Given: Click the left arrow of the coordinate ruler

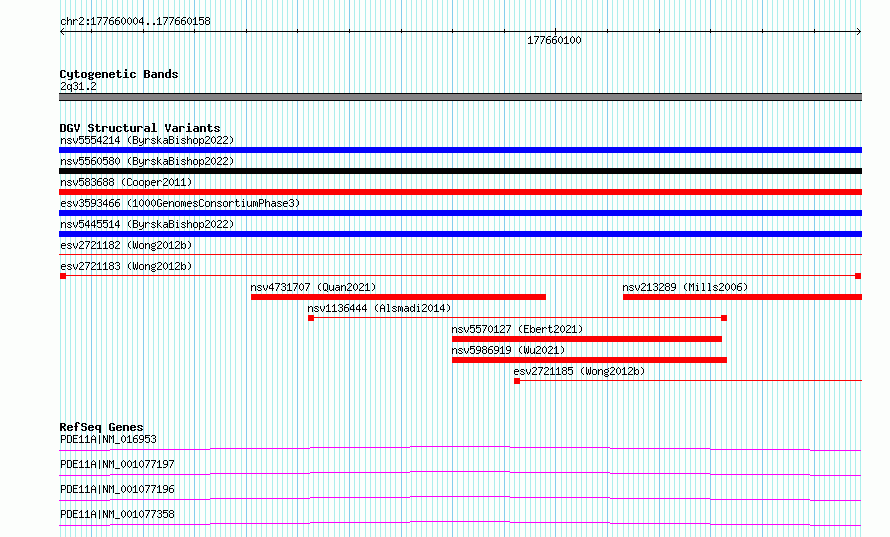Looking at the screenshot, I should click(62, 32).
